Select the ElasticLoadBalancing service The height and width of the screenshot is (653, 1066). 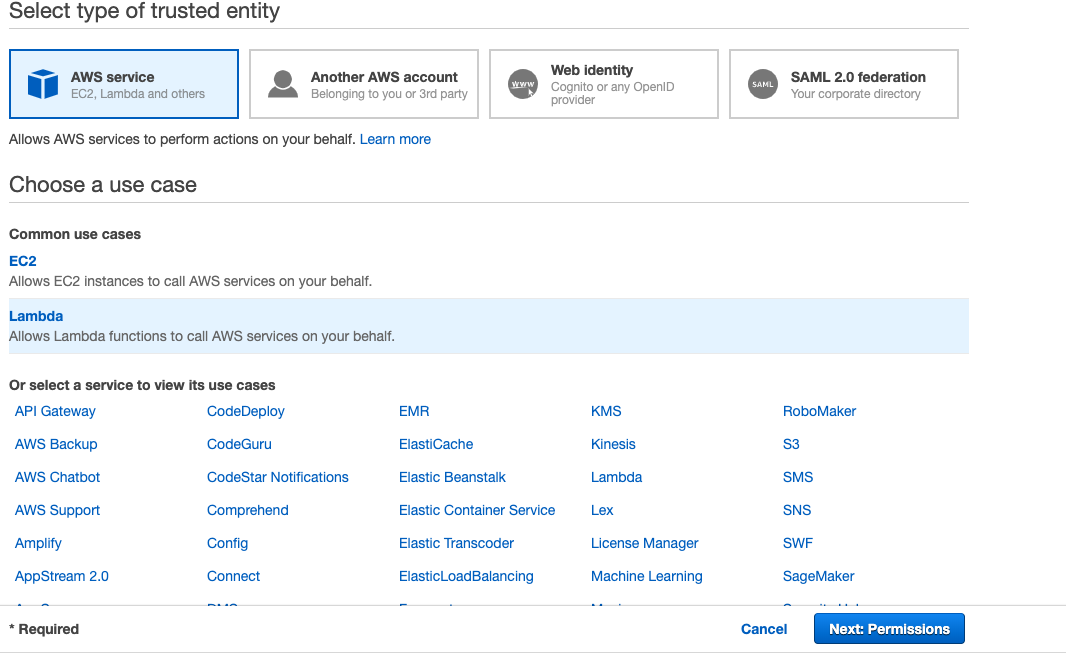(x=466, y=576)
